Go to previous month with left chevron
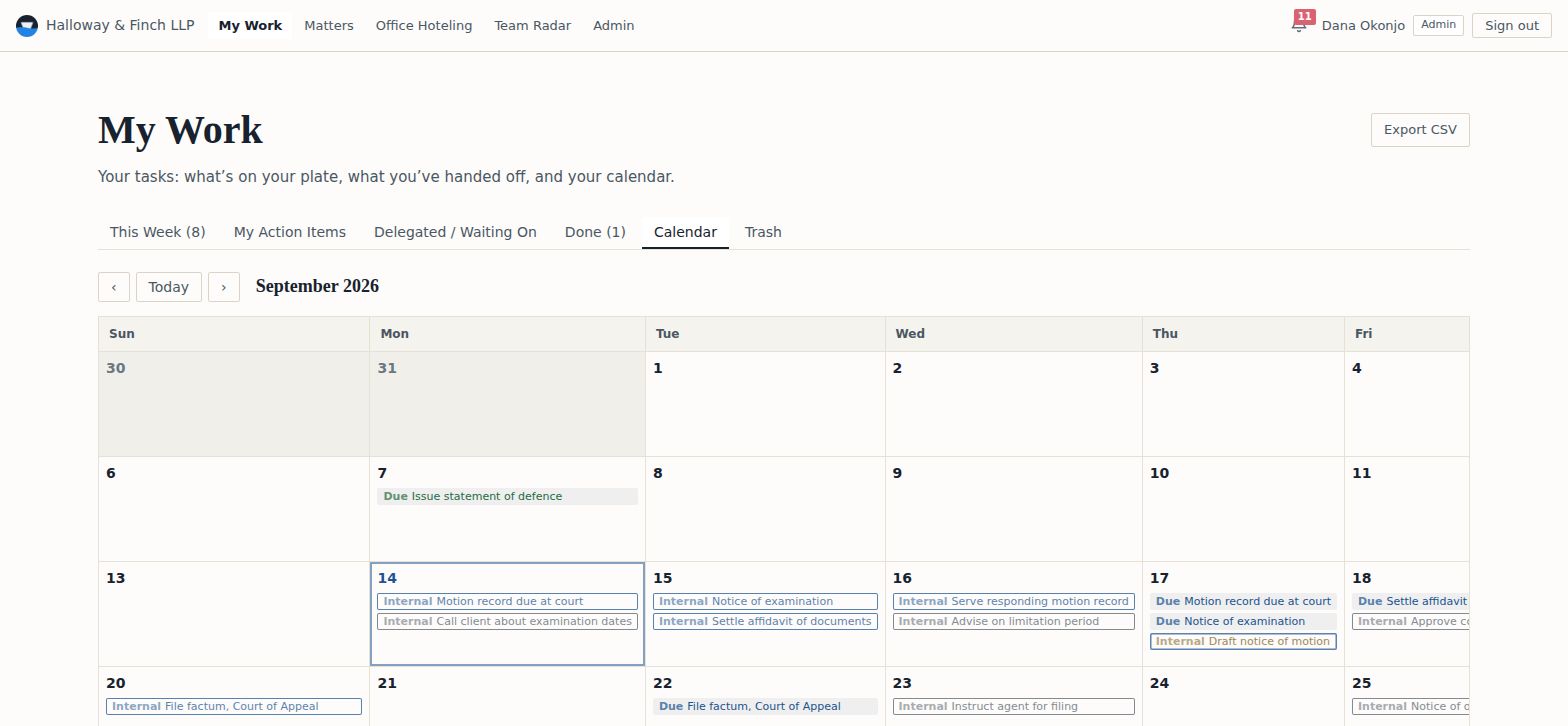 click(114, 287)
